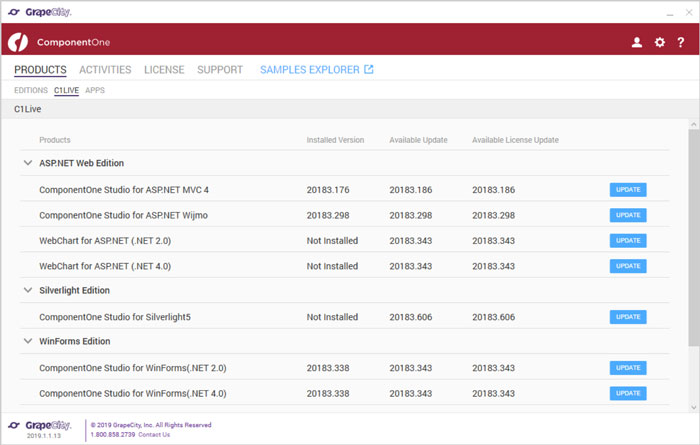
Task: Open settings via the gear icon
Action: click(659, 42)
